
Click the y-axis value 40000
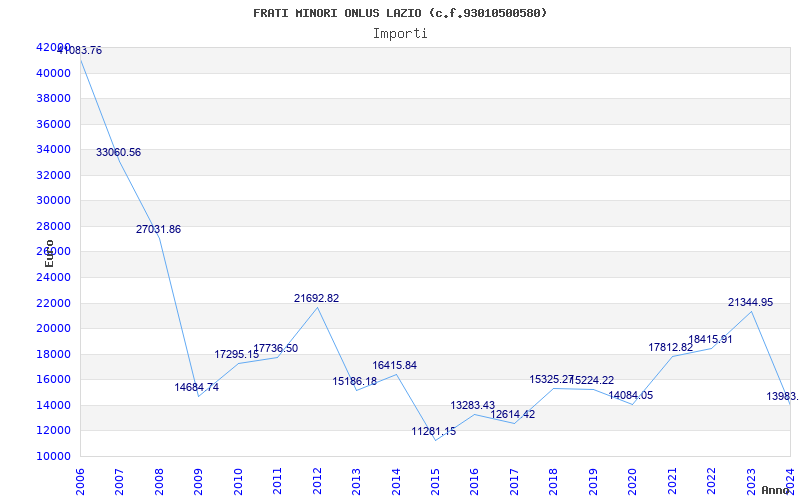[53, 73]
